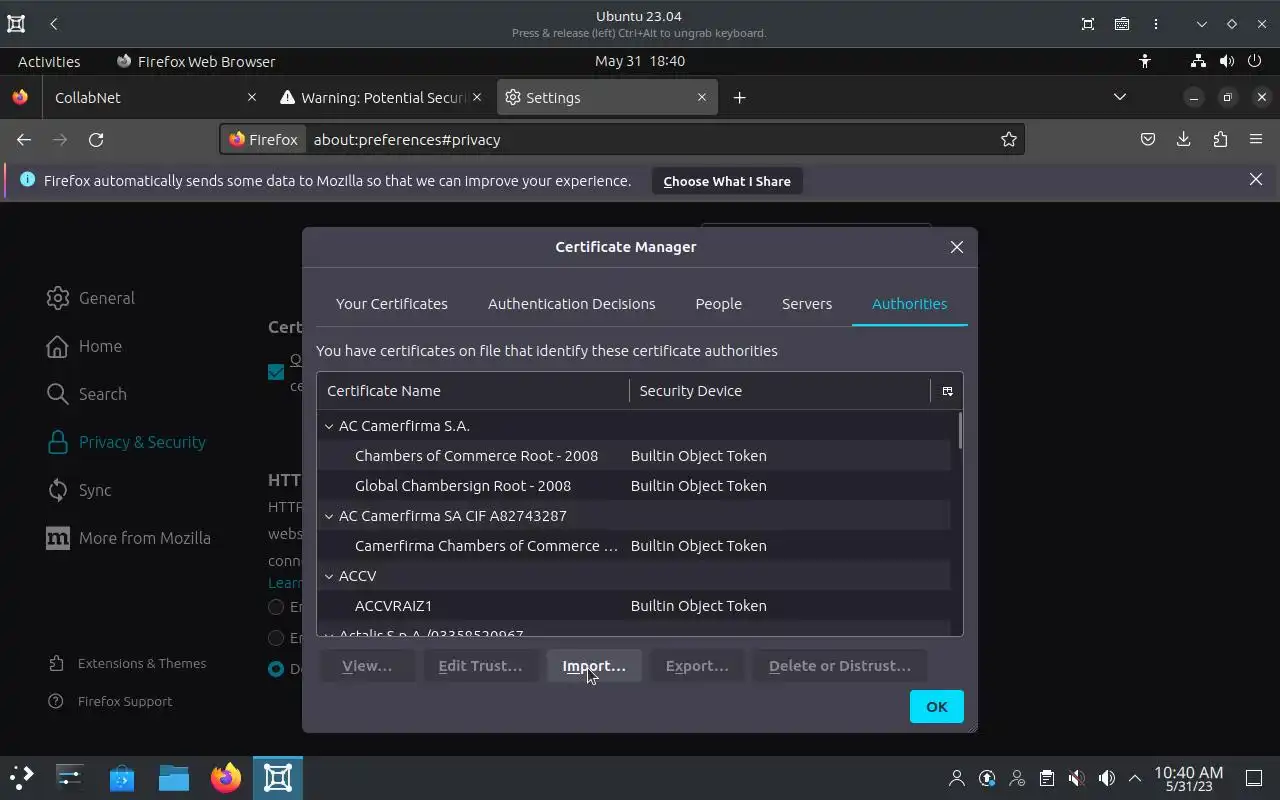Launch Firefox from the host taskbar
This screenshot has width=1280, height=800.
pyautogui.click(x=226, y=777)
